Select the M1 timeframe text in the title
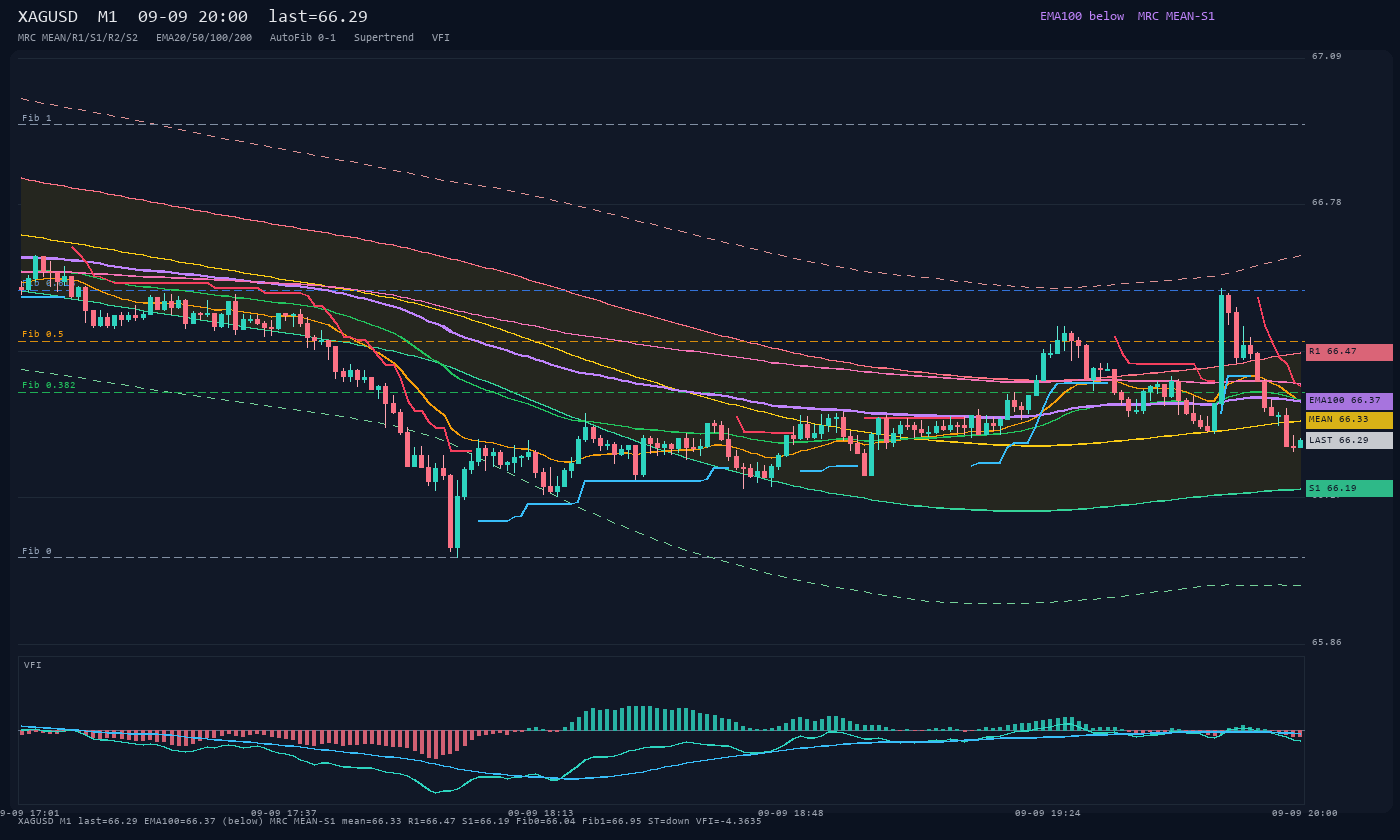The height and width of the screenshot is (840, 1400). pos(108,17)
